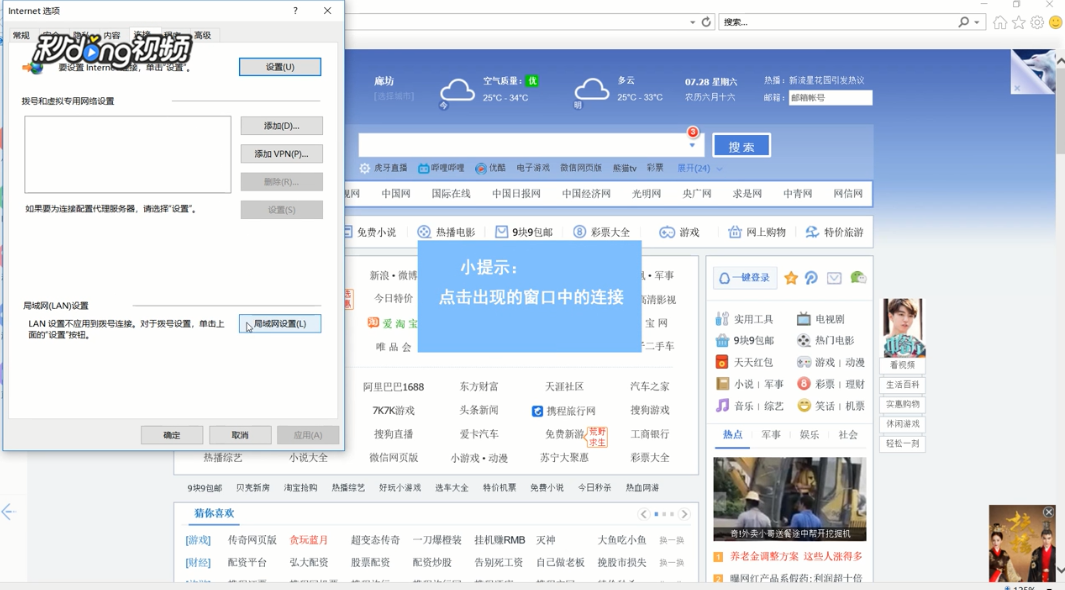Click the 特价旅游 travel icon

[812, 232]
